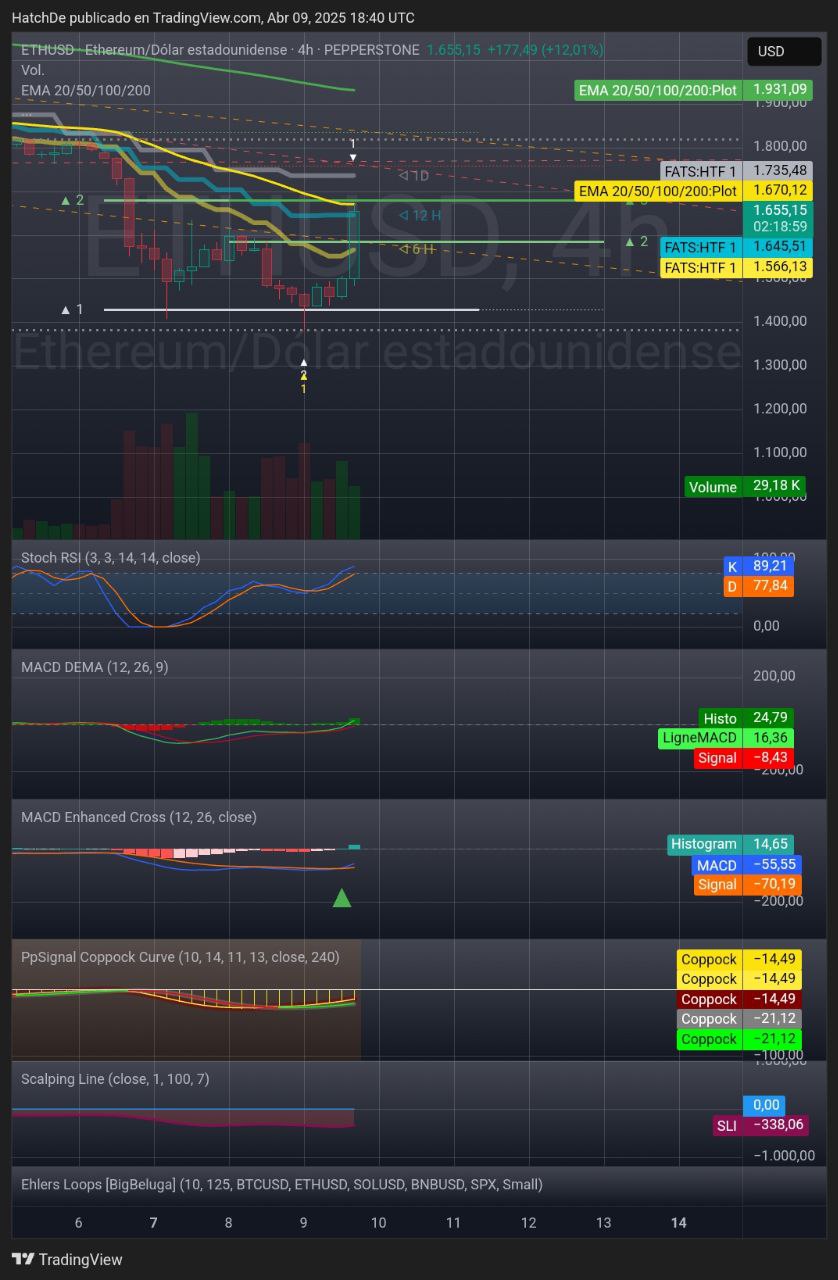The width and height of the screenshot is (838, 1280).
Task: Click the 12 H timeframe marker on chart
Action: [x=420, y=215]
